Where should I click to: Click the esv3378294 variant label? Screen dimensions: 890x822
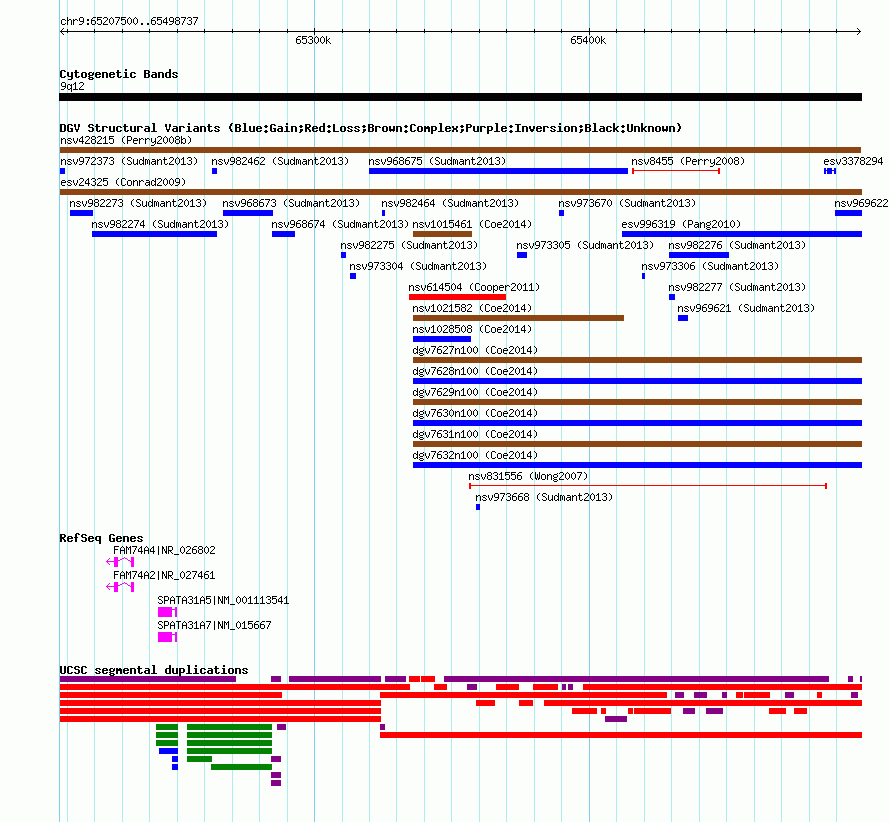853,161
